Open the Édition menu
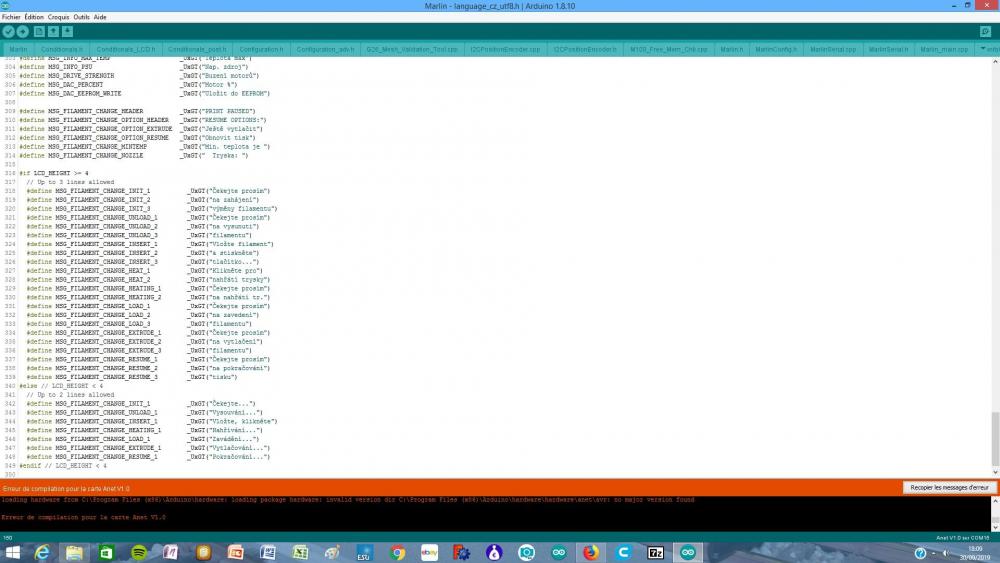This screenshot has width=1000, height=563. 34,17
